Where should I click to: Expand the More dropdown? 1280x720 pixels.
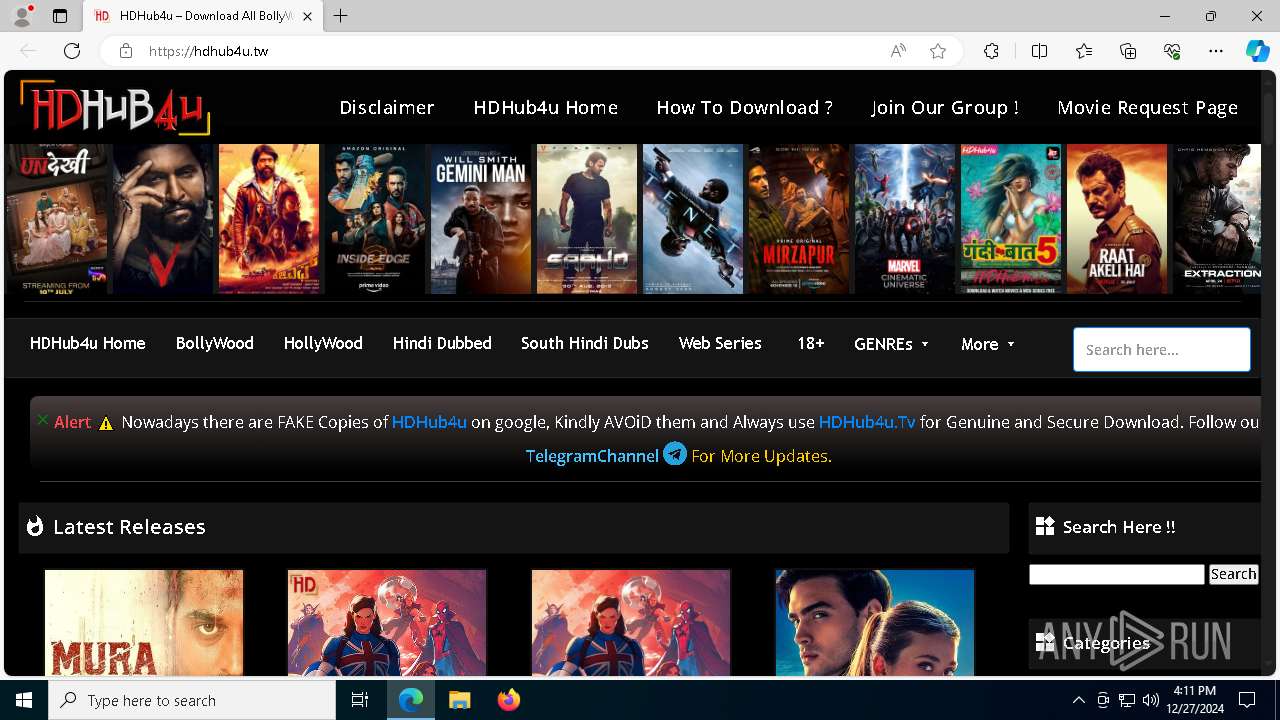coord(988,344)
